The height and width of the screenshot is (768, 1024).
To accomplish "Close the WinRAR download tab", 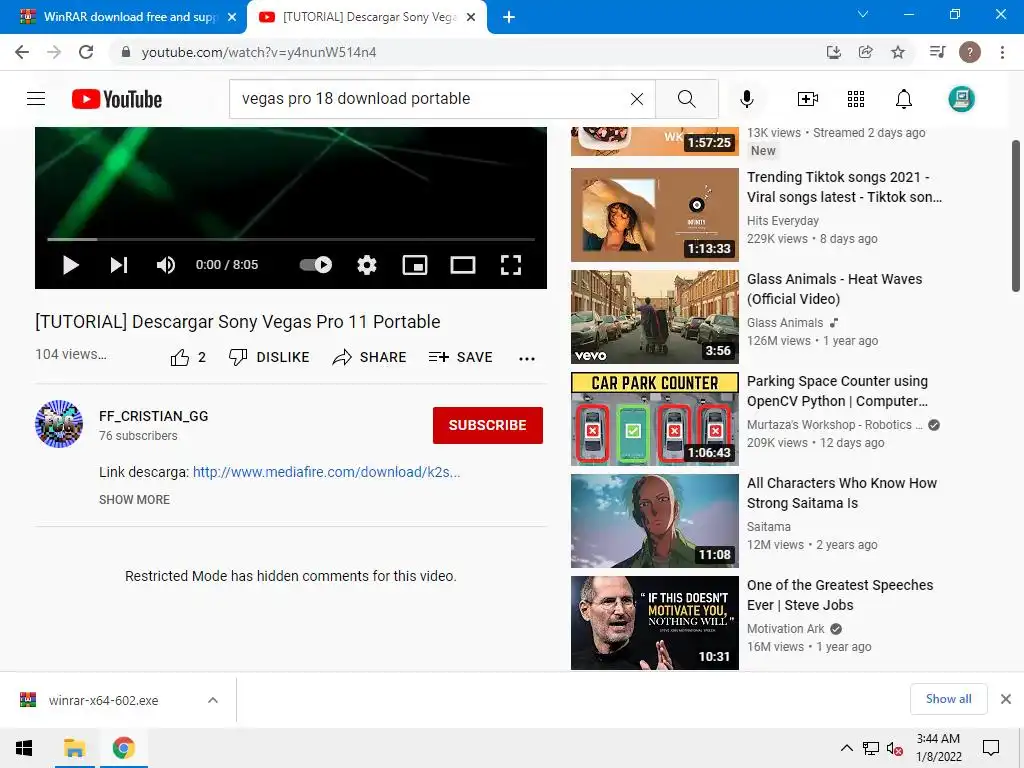I will (x=232, y=17).
